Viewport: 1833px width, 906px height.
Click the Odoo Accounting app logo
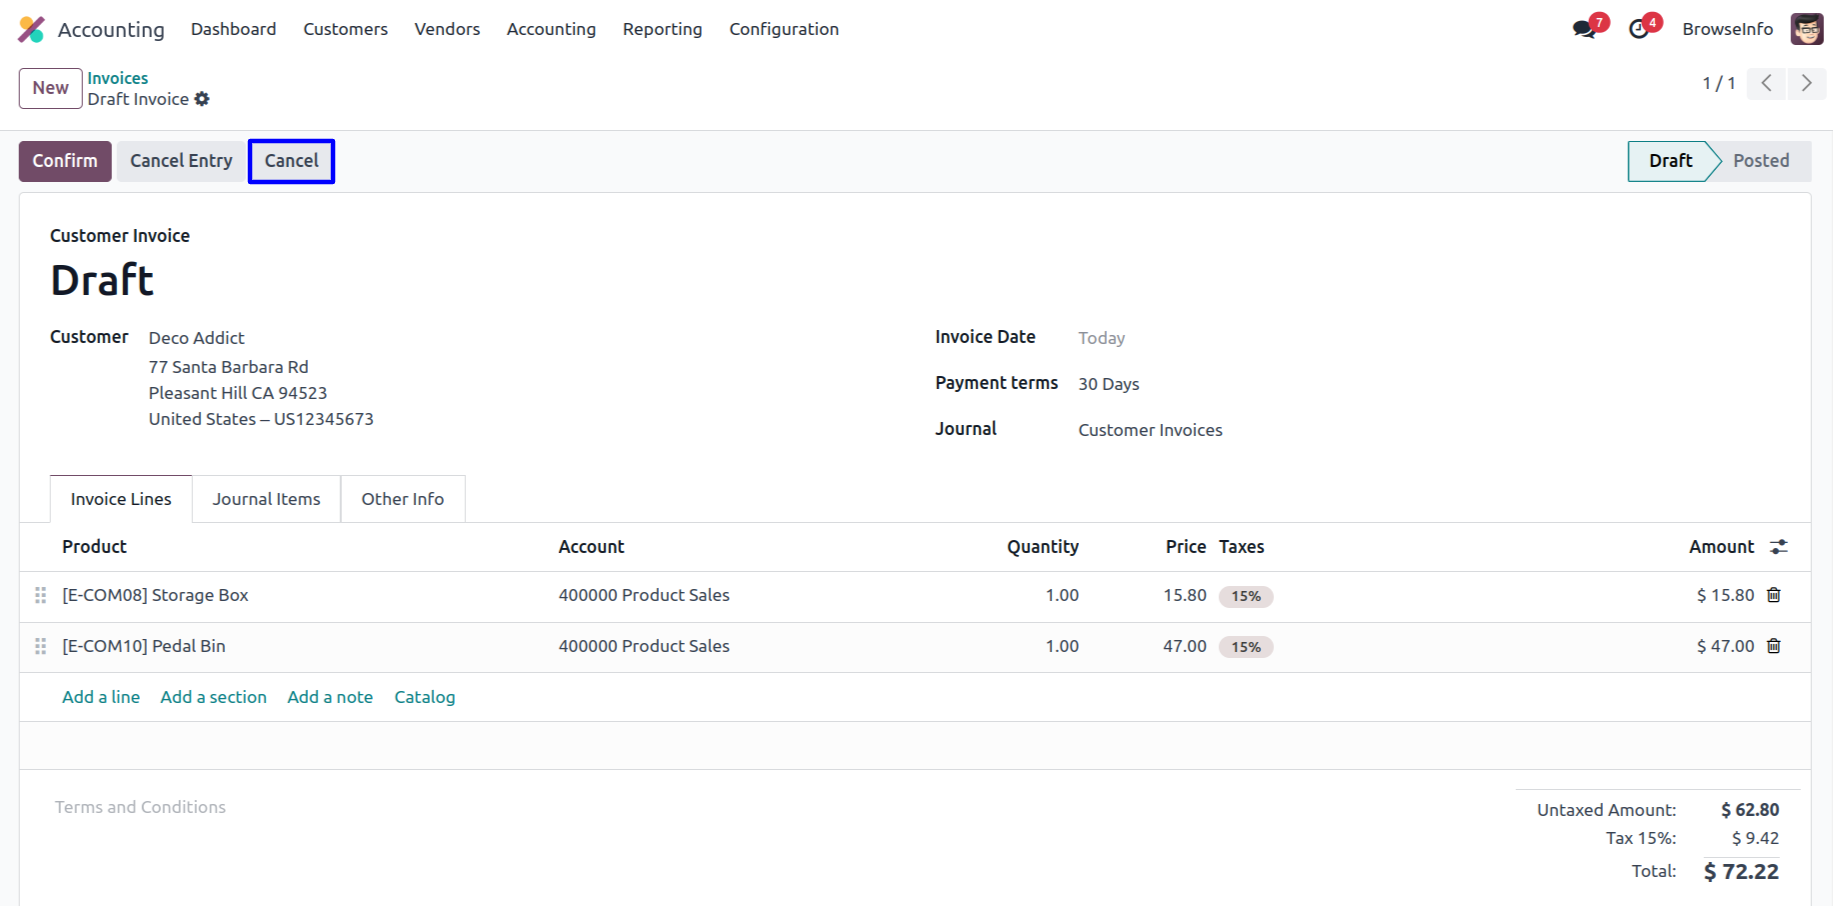coord(31,29)
